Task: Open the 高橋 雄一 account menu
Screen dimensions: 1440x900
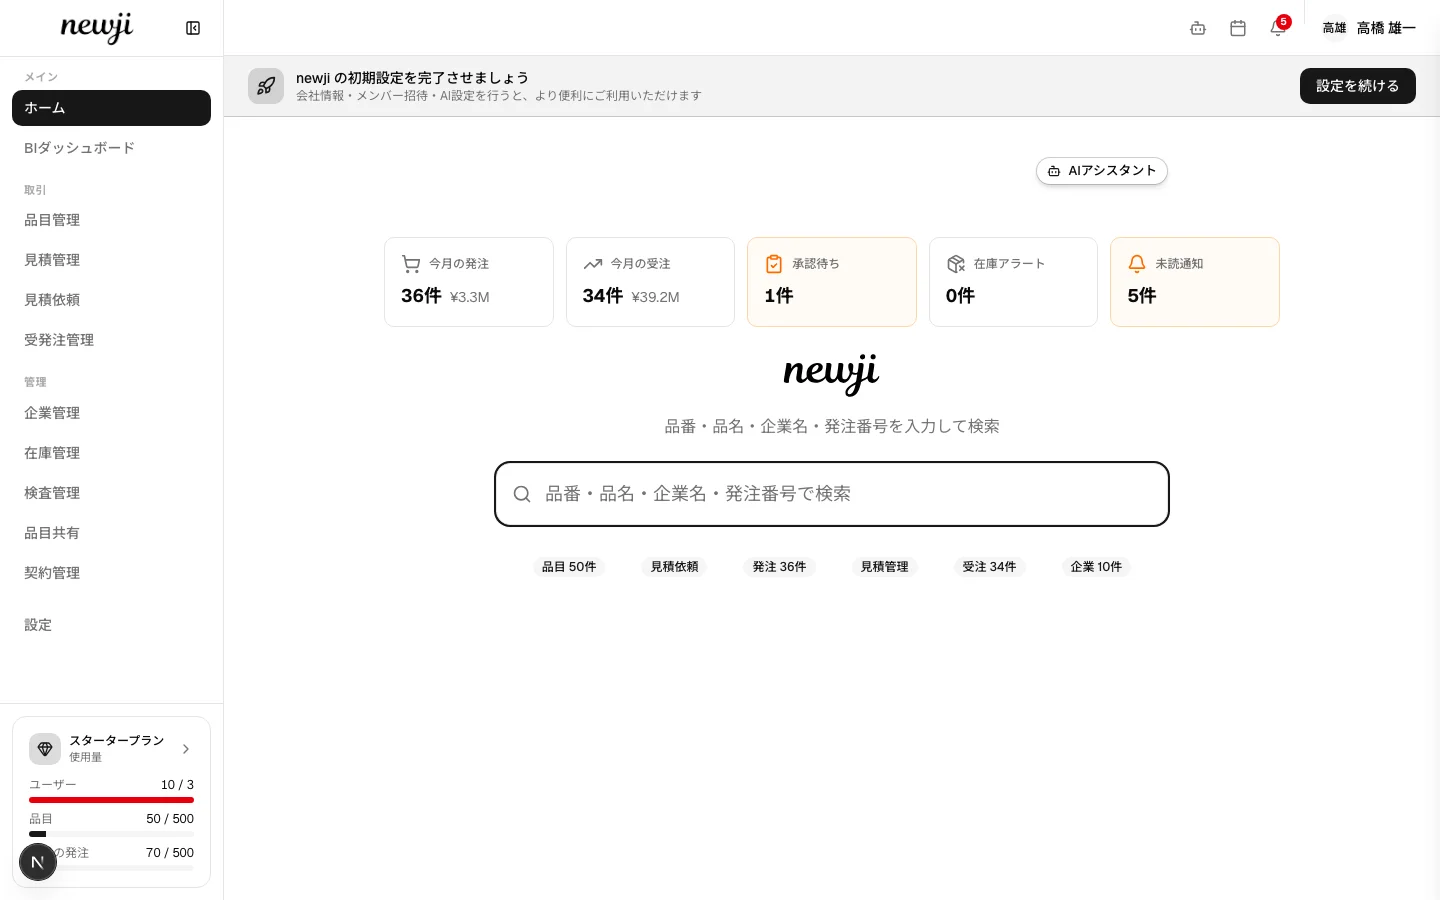Action: [1386, 28]
